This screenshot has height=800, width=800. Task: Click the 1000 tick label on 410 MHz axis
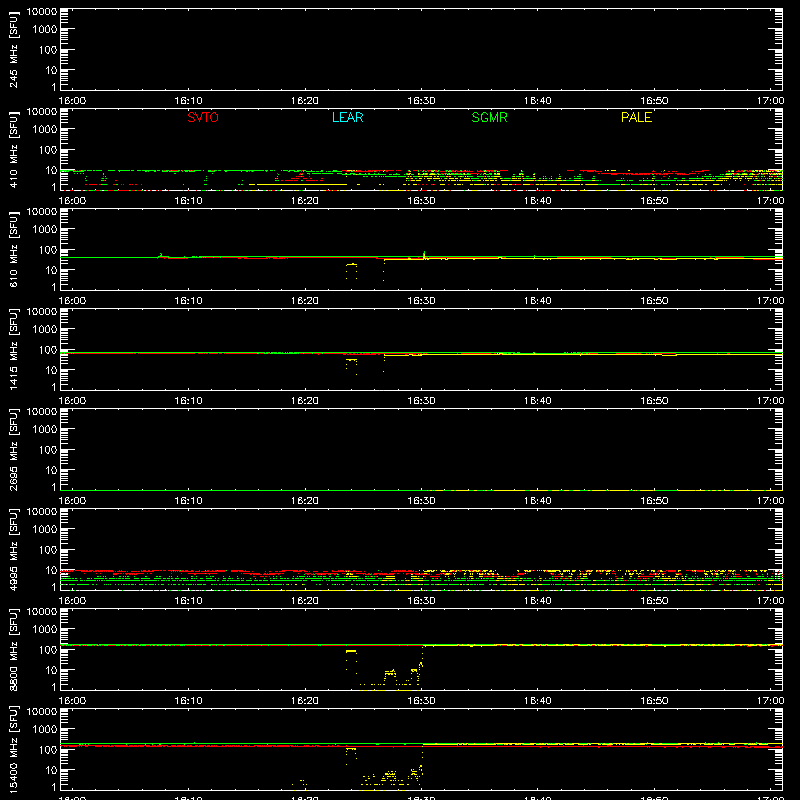(x=45, y=129)
